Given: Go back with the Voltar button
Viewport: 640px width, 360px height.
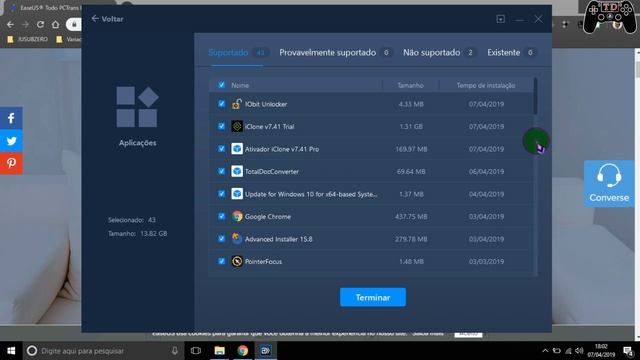Looking at the screenshot, I should tap(108, 19).
